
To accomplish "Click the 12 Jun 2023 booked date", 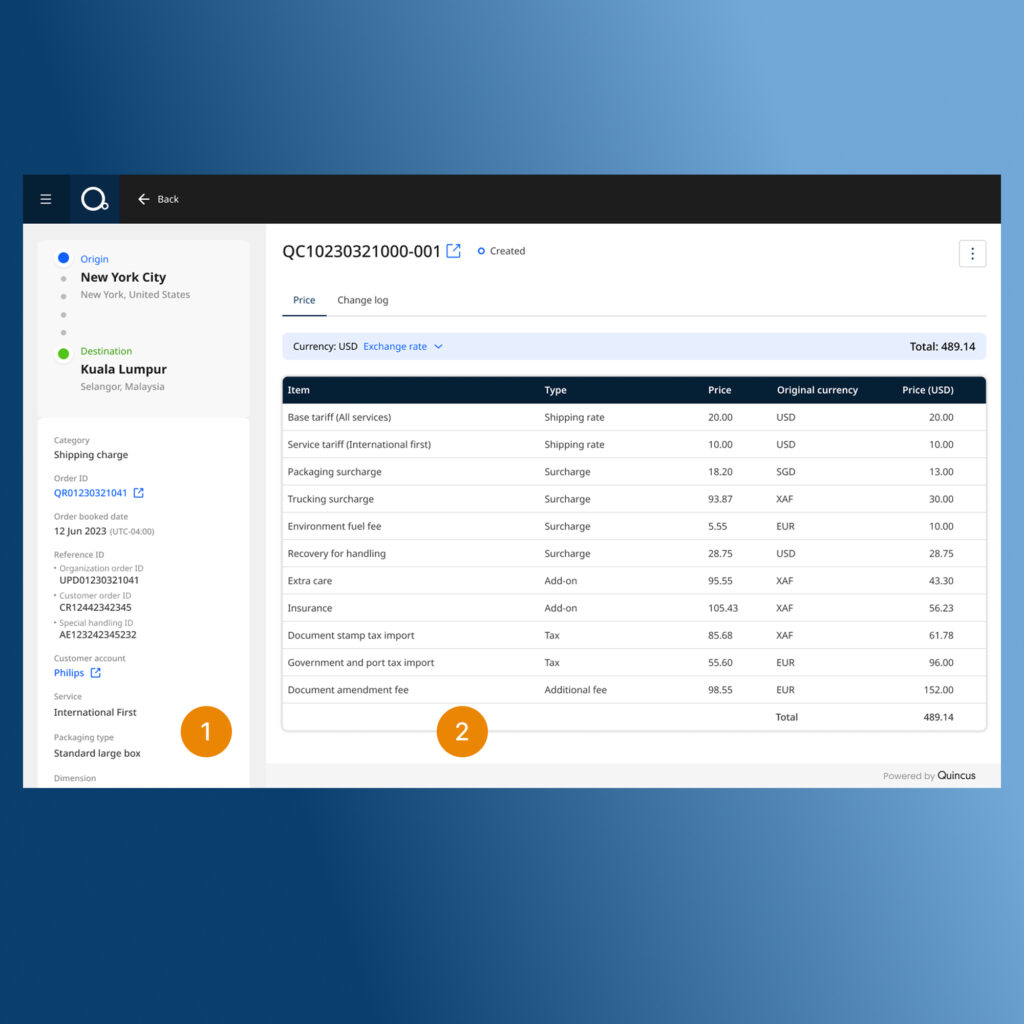I will [x=80, y=531].
